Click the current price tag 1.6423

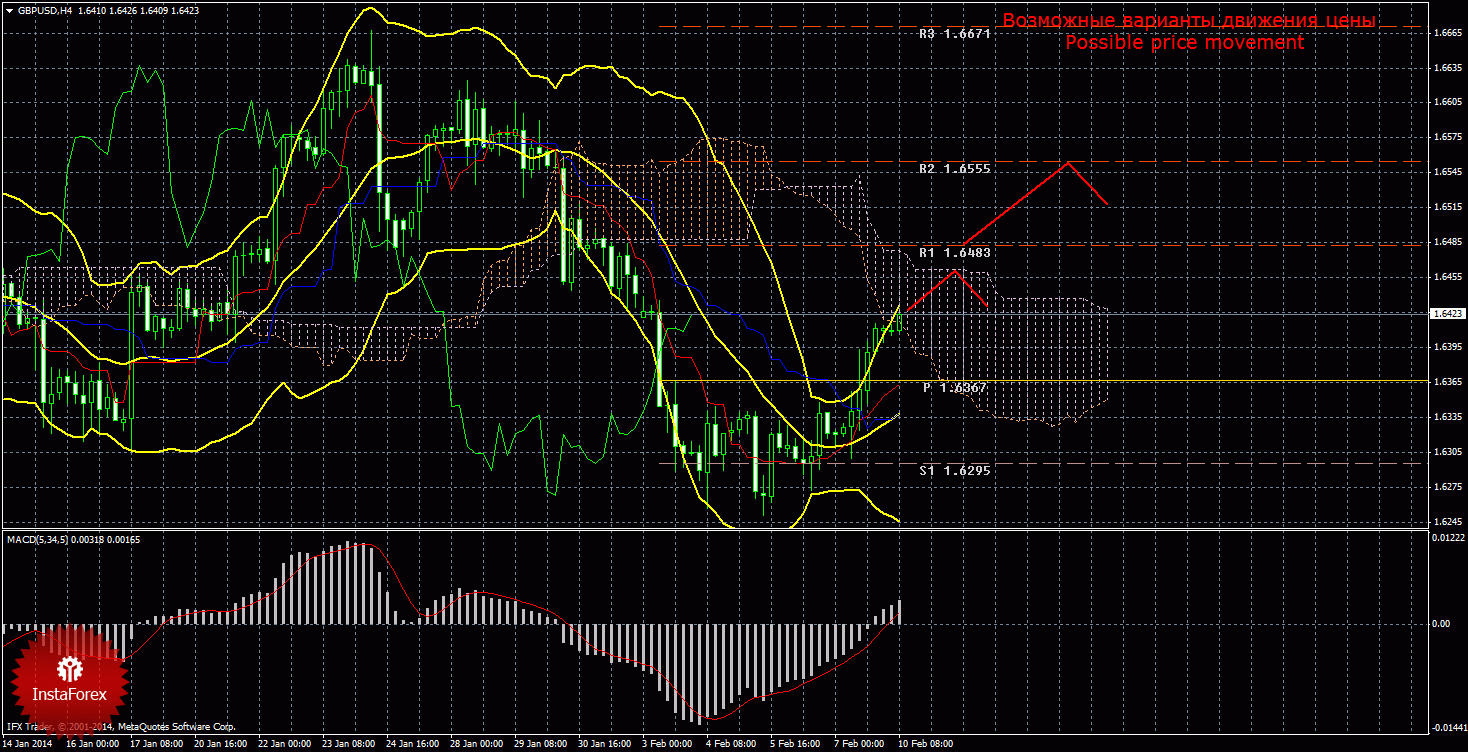pyautogui.click(x=1447, y=313)
